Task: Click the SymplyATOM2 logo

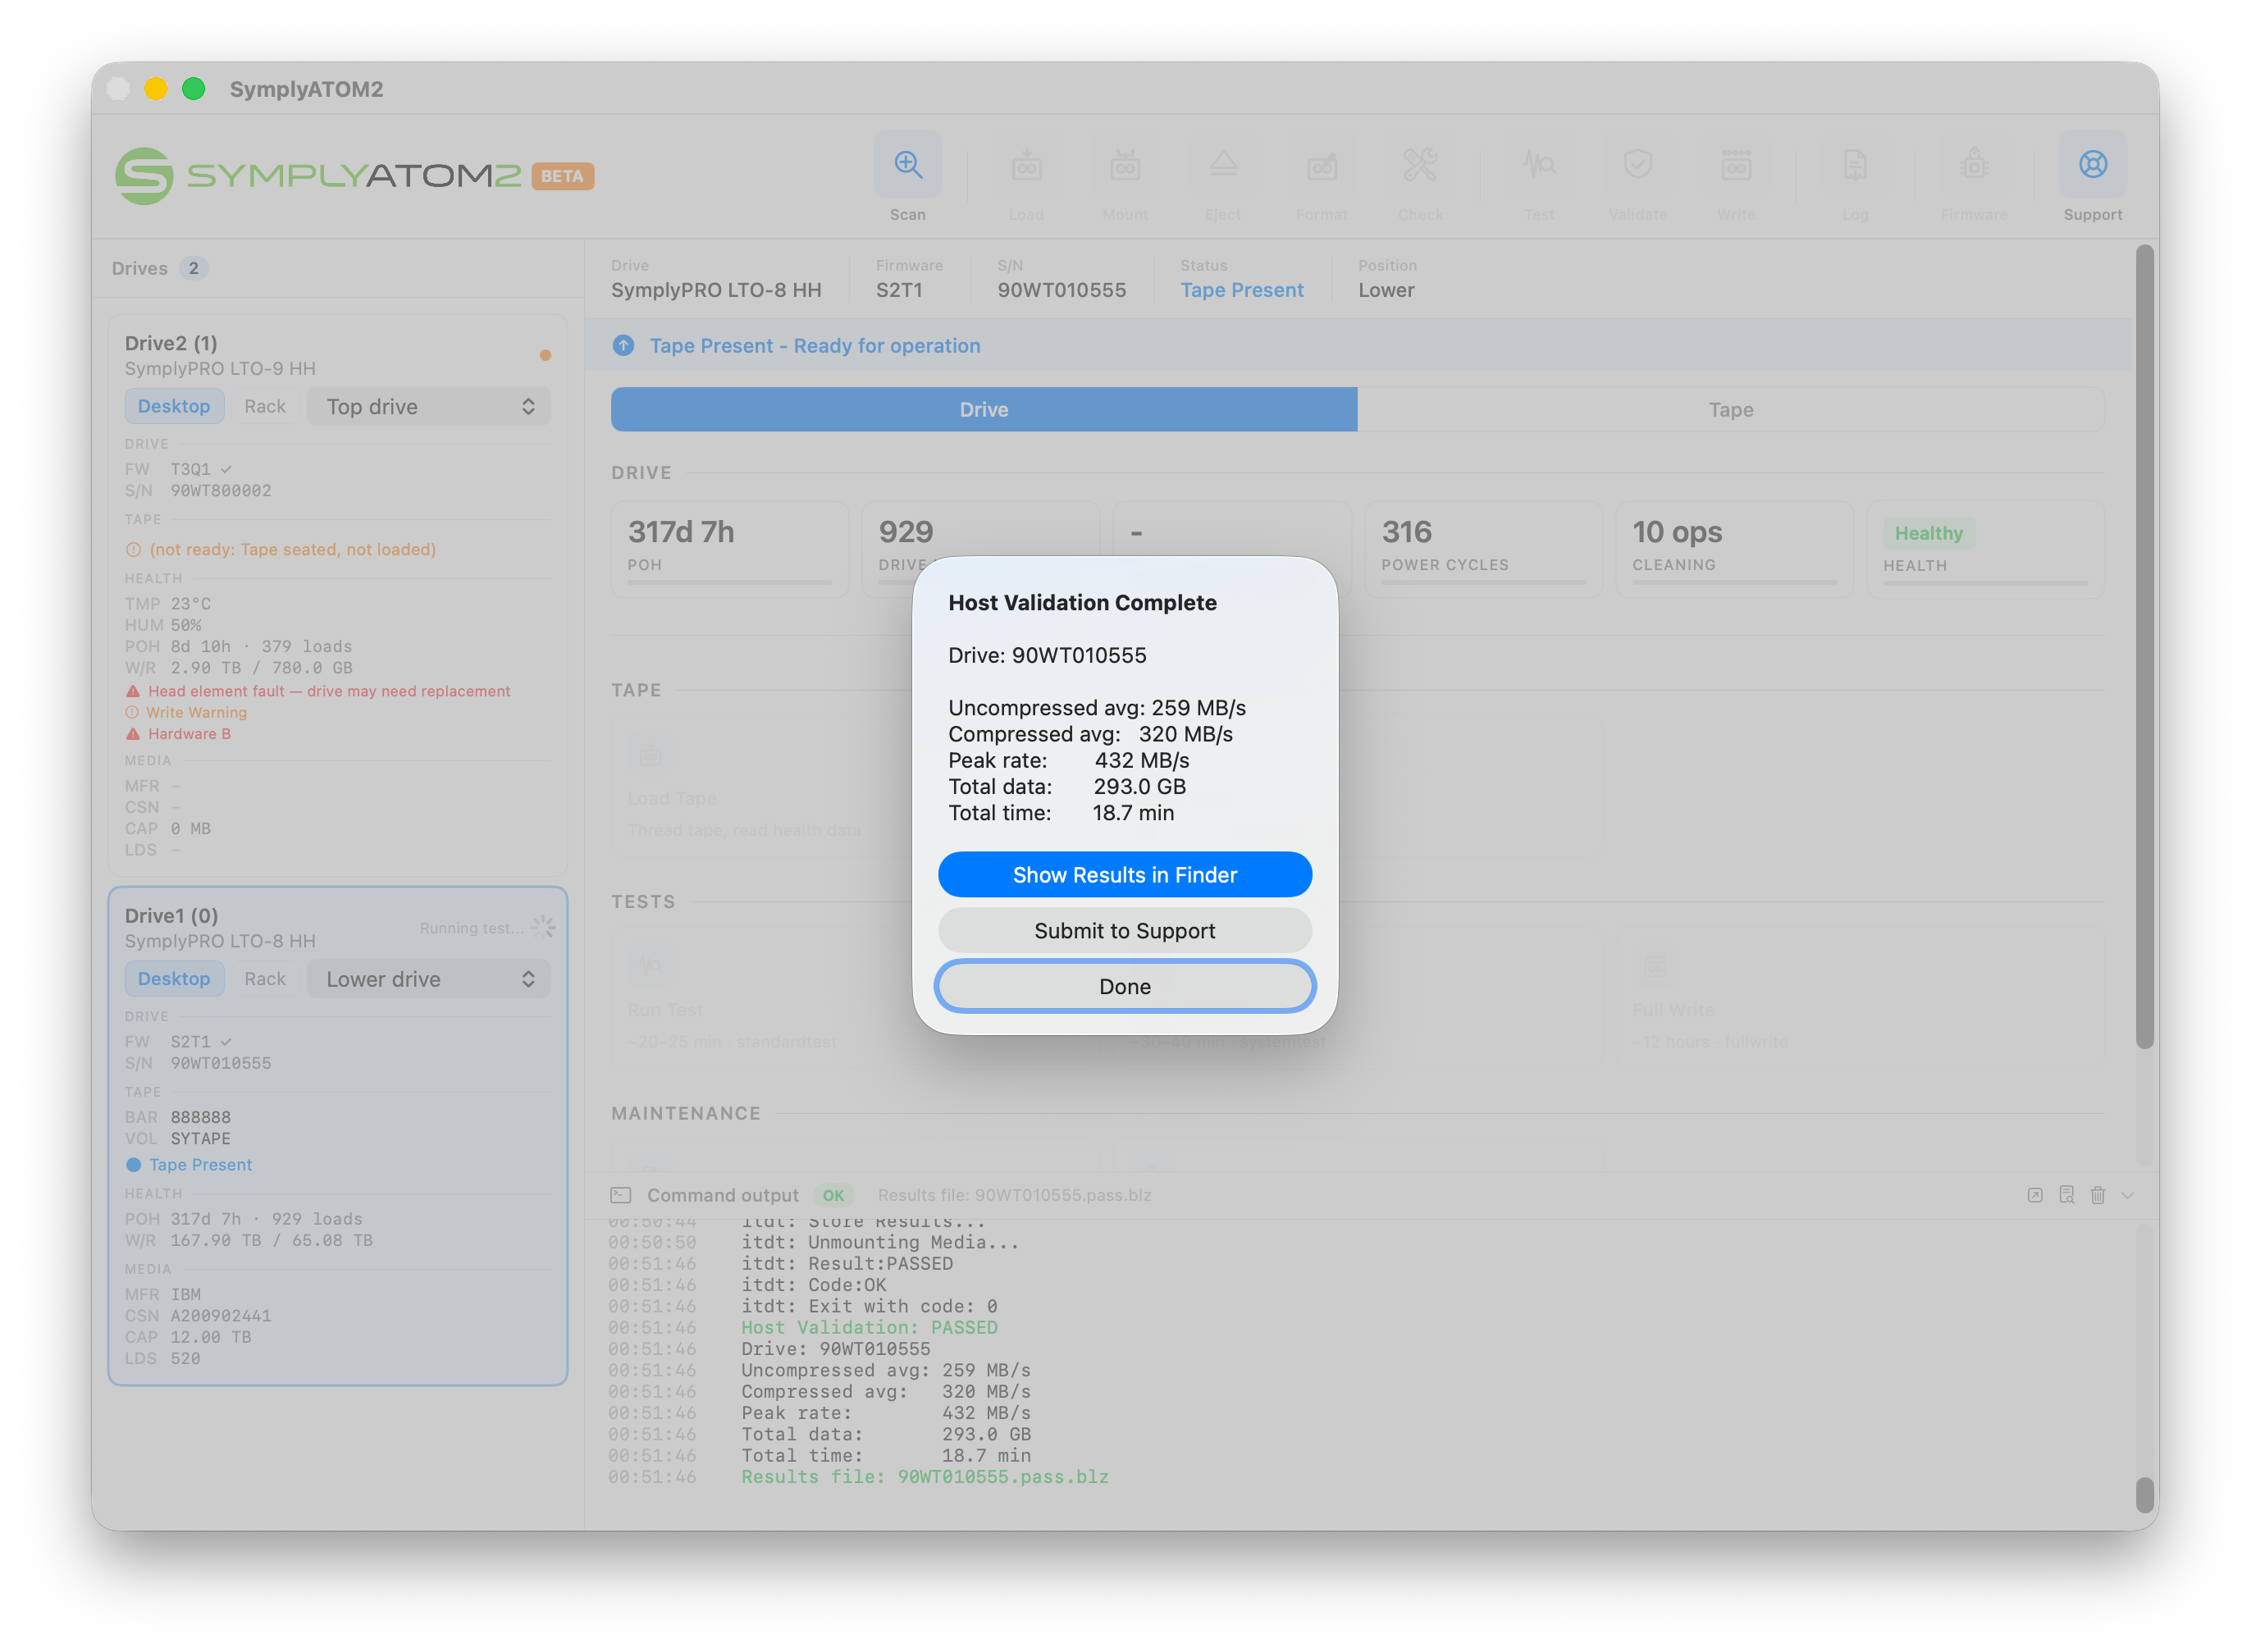Action: [x=319, y=176]
